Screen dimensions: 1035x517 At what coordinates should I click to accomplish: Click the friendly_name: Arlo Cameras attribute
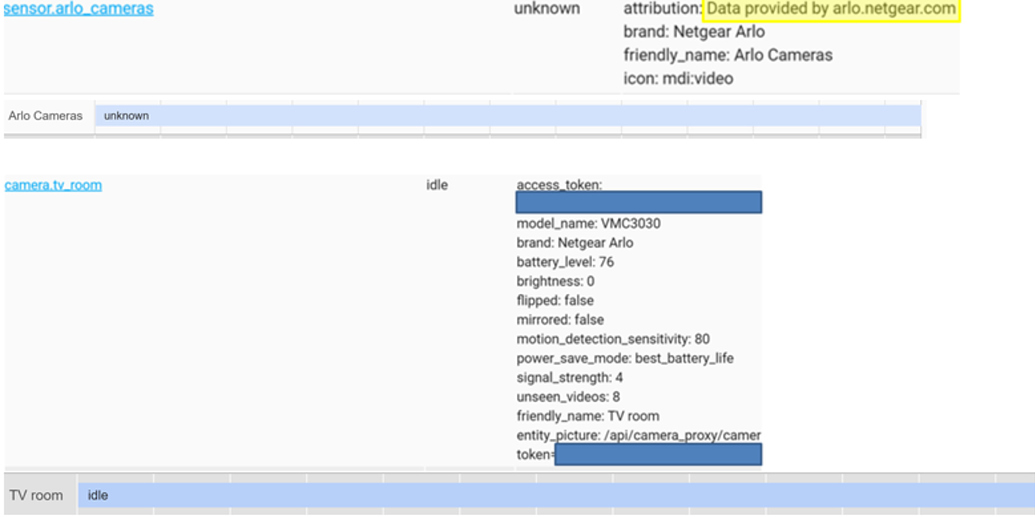click(727, 55)
